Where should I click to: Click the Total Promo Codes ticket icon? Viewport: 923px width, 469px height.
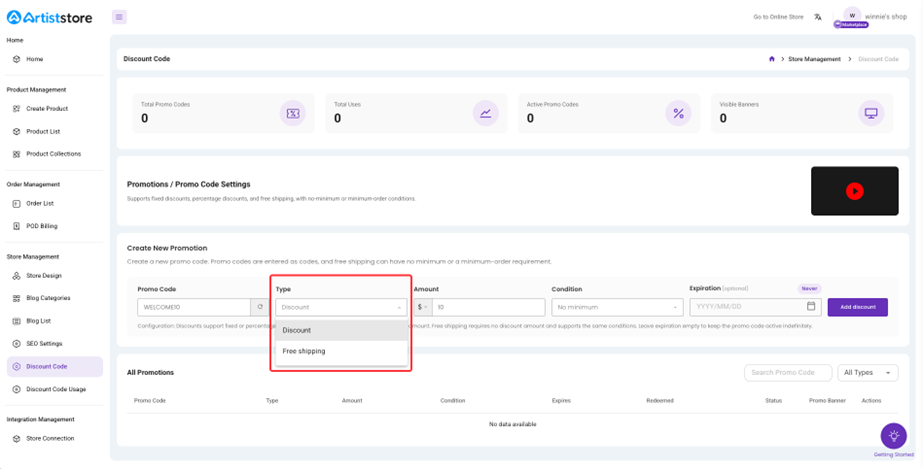(x=293, y=114)
